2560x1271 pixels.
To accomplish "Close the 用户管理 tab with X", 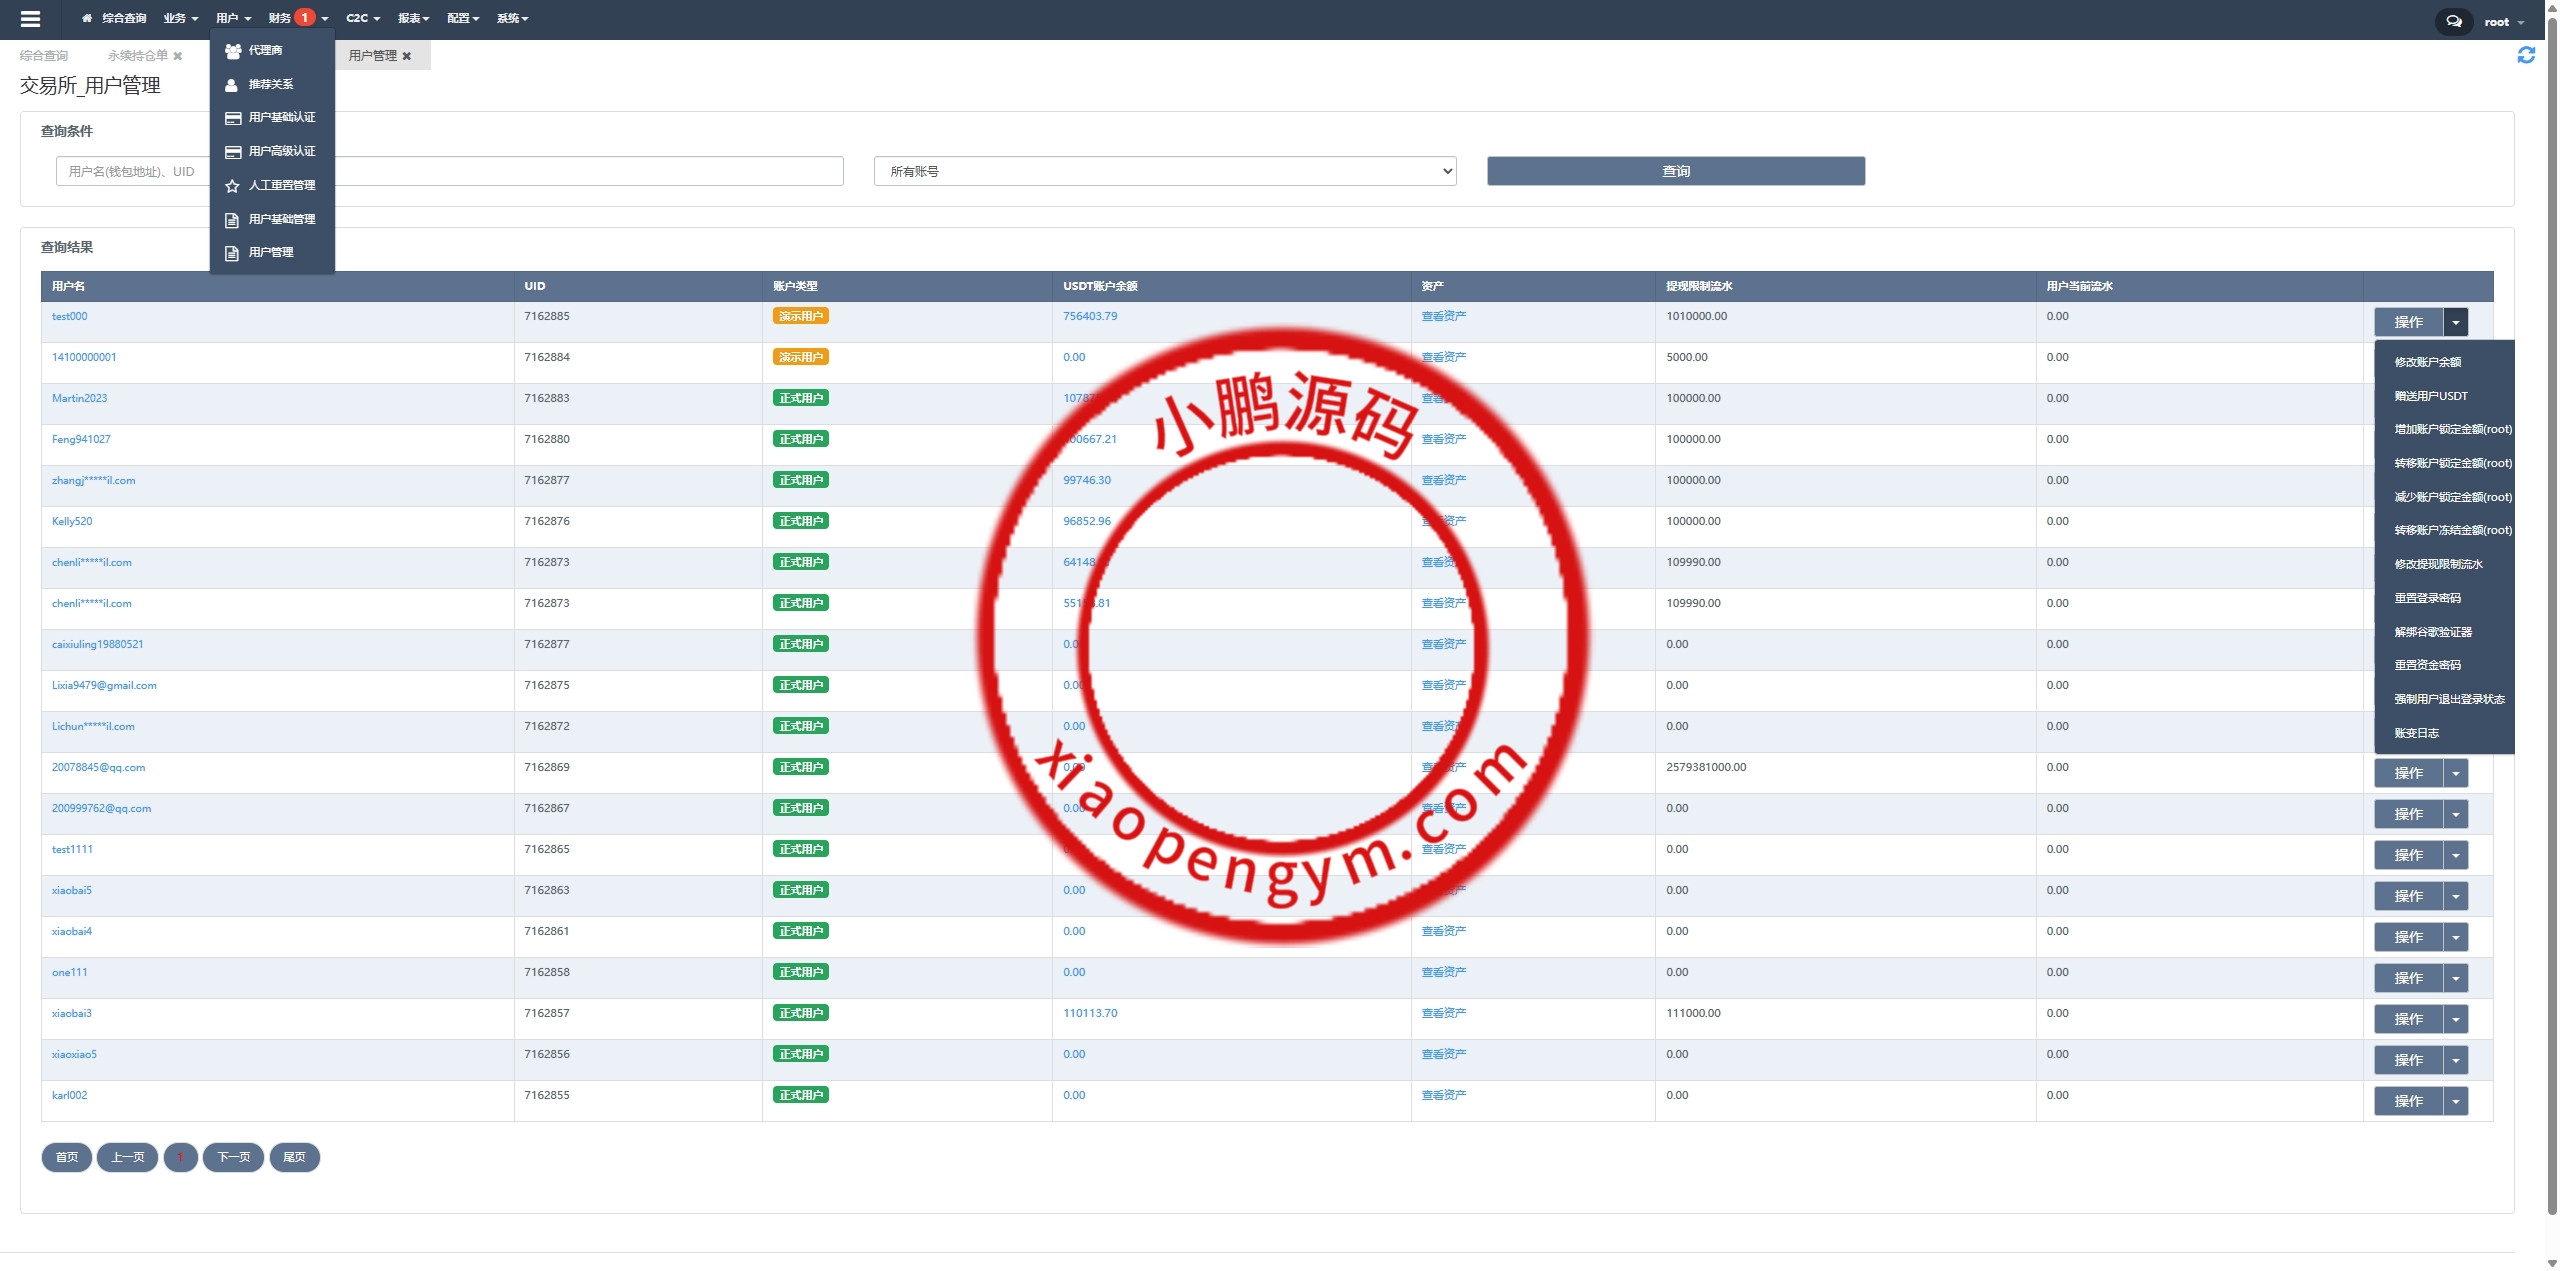I will pos(407,57).
